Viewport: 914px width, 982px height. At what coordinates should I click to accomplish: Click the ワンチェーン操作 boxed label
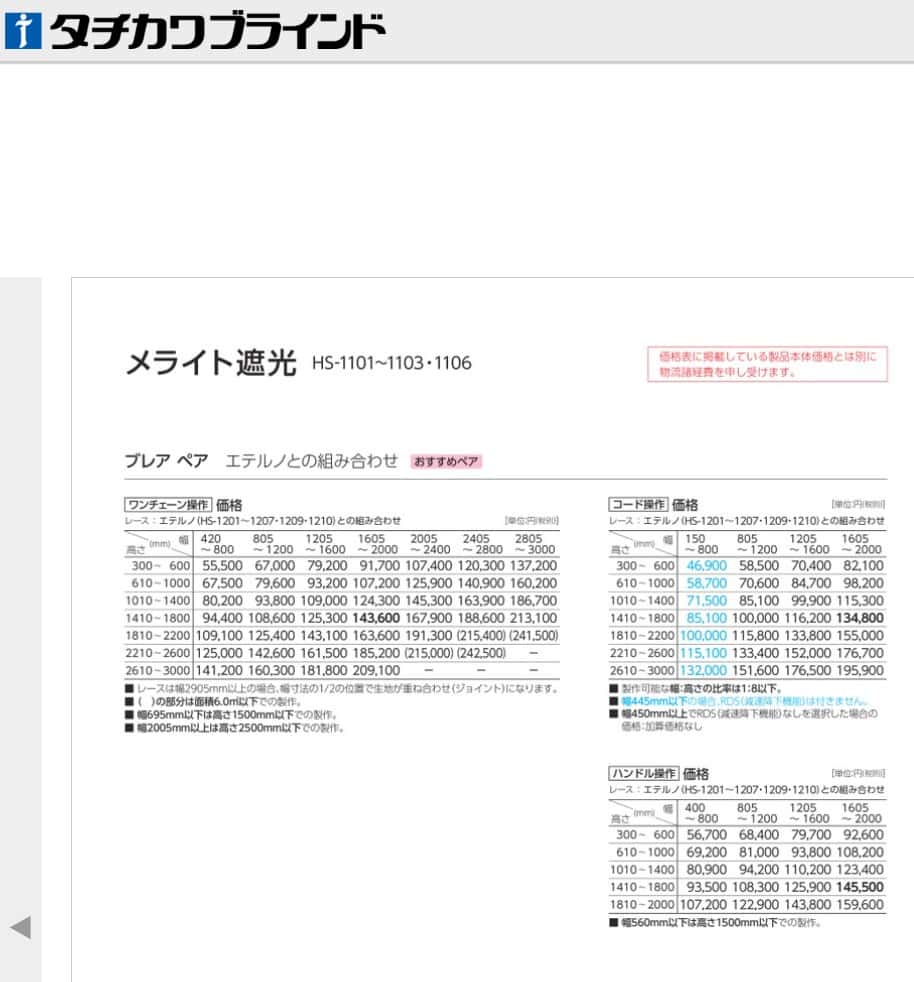tap(168, 505)
